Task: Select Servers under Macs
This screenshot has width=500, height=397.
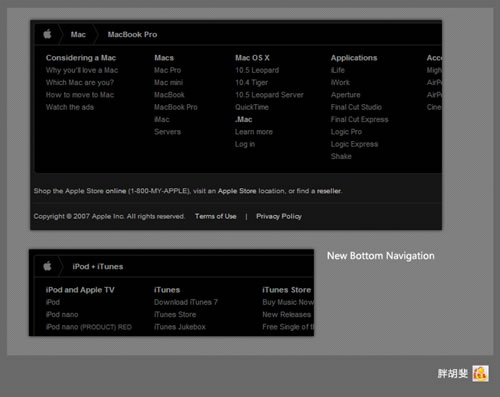Action: pos(167,132)
